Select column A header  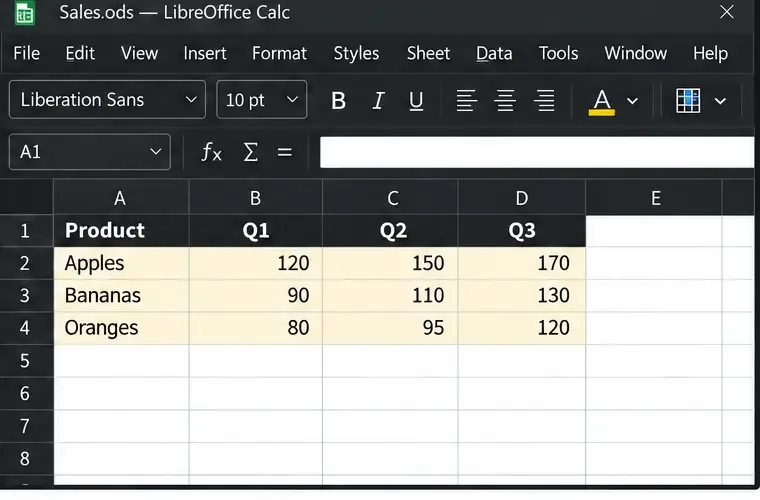tap(121, 197)
